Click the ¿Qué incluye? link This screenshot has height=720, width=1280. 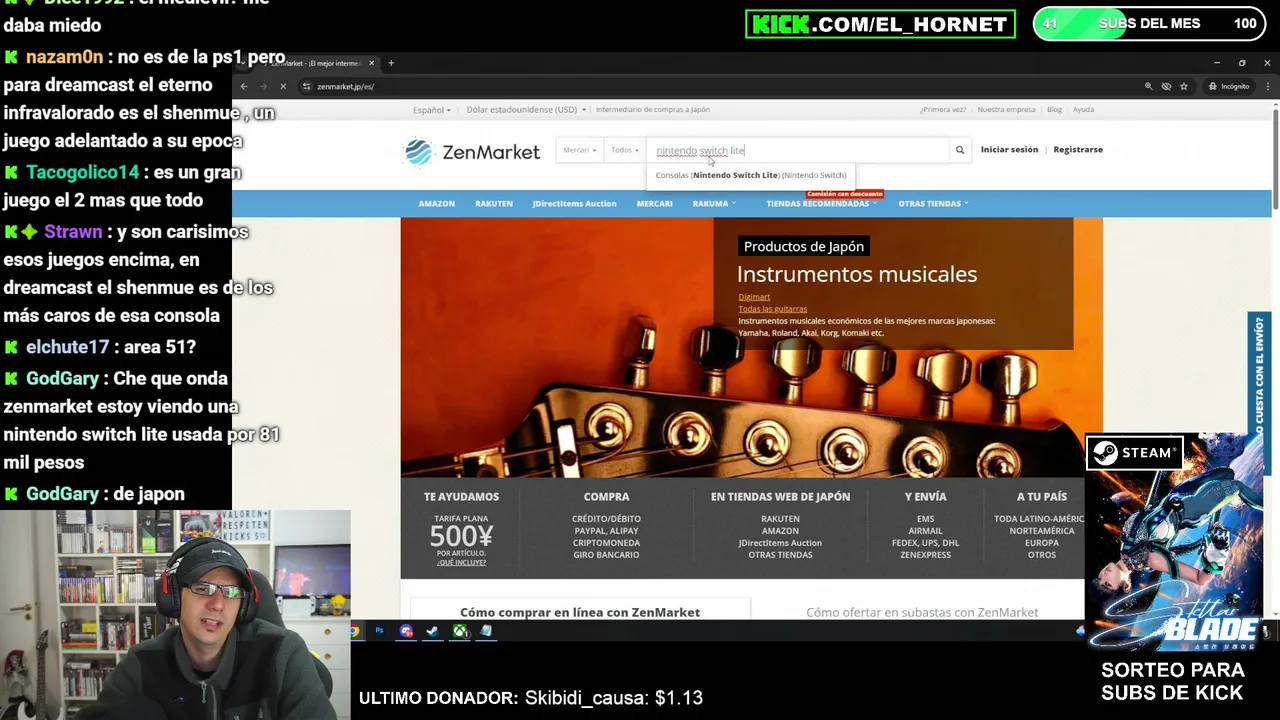coord(461,563)
